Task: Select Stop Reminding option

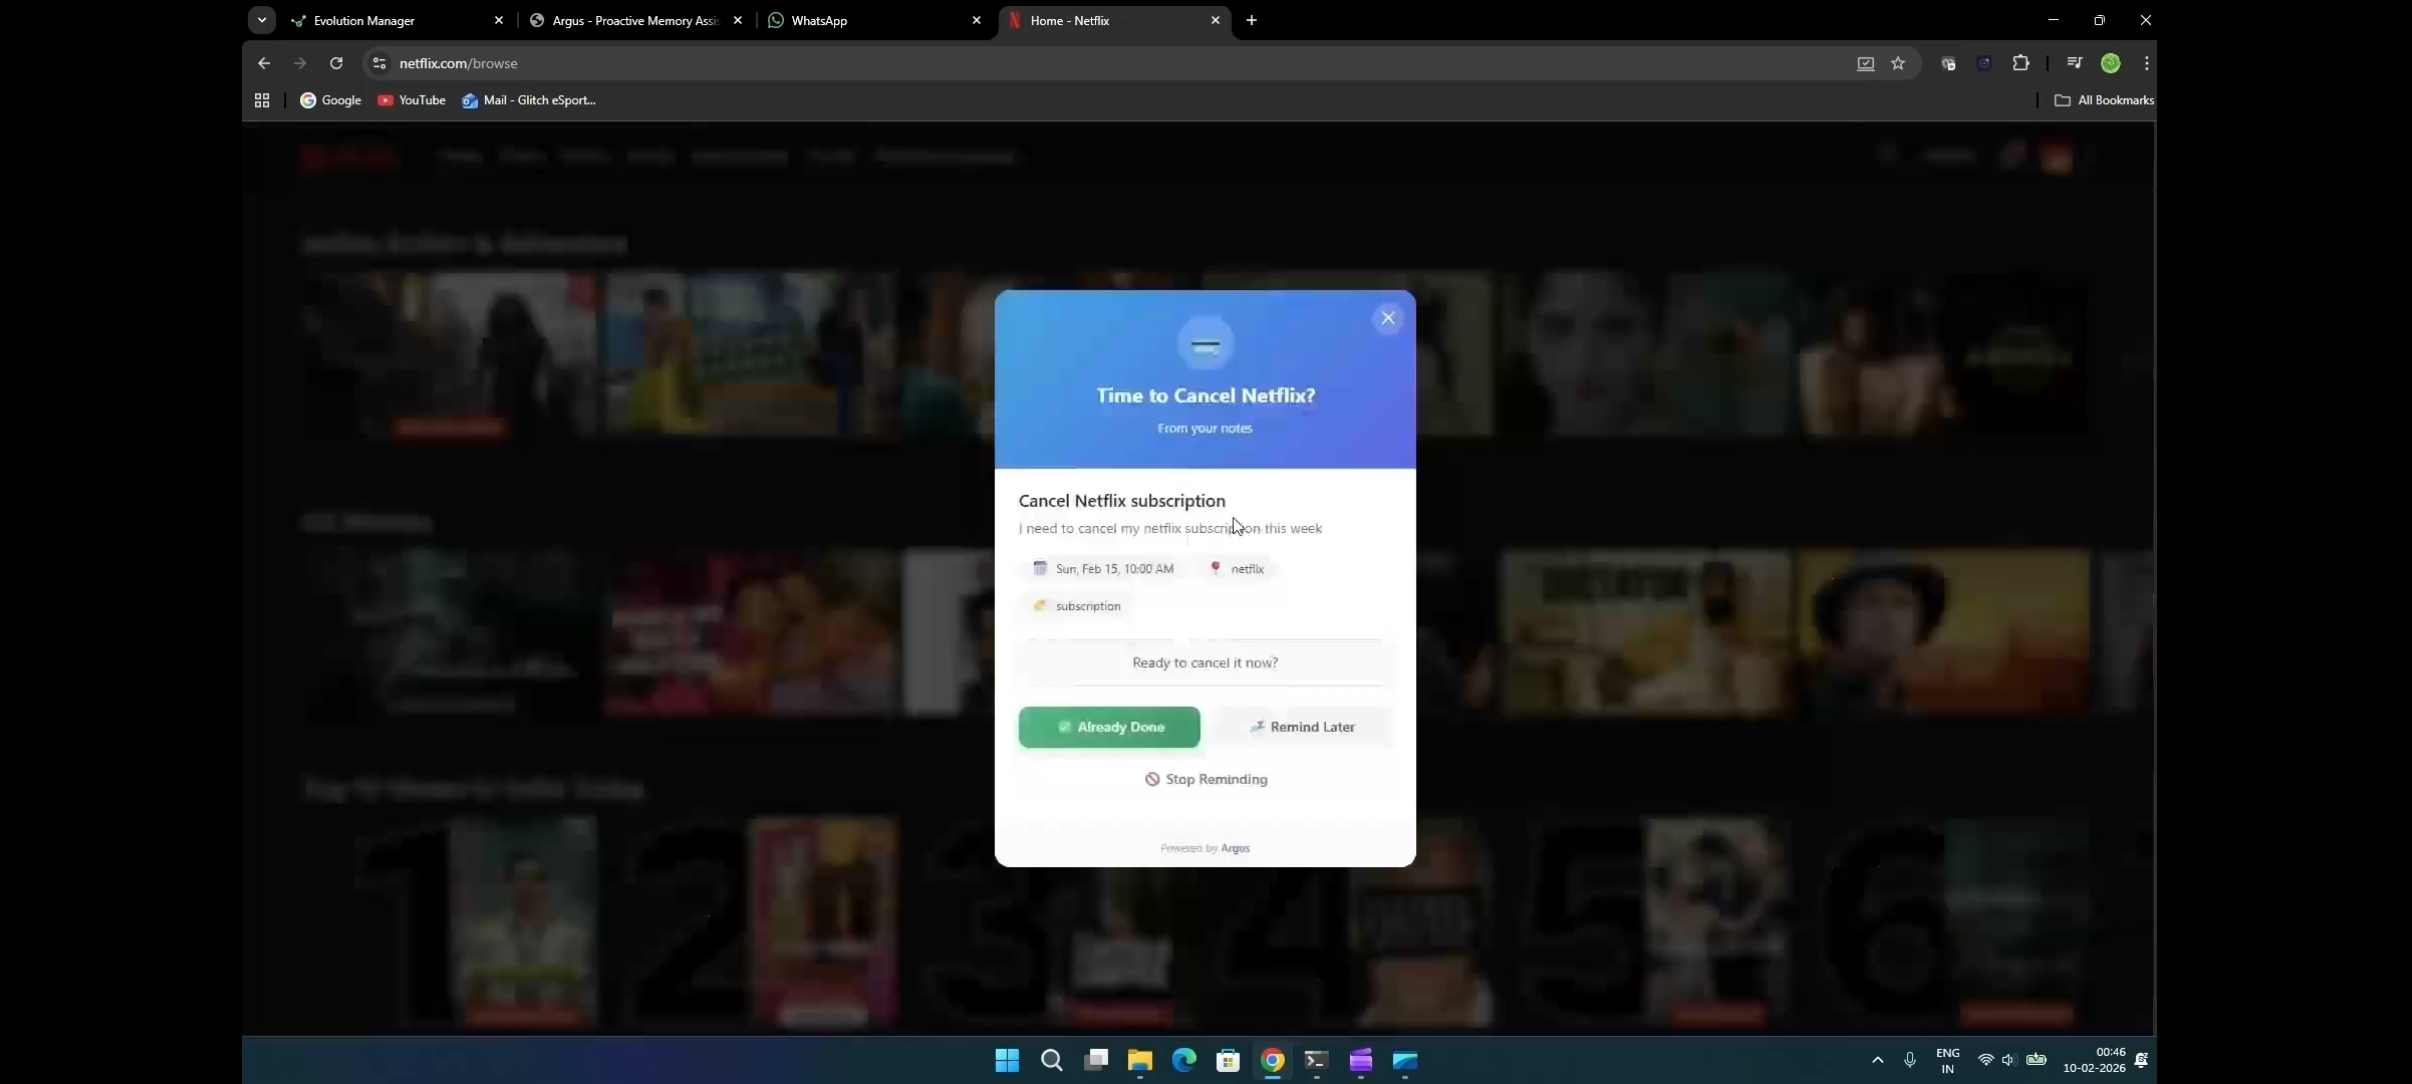Action: point(1206,779)
